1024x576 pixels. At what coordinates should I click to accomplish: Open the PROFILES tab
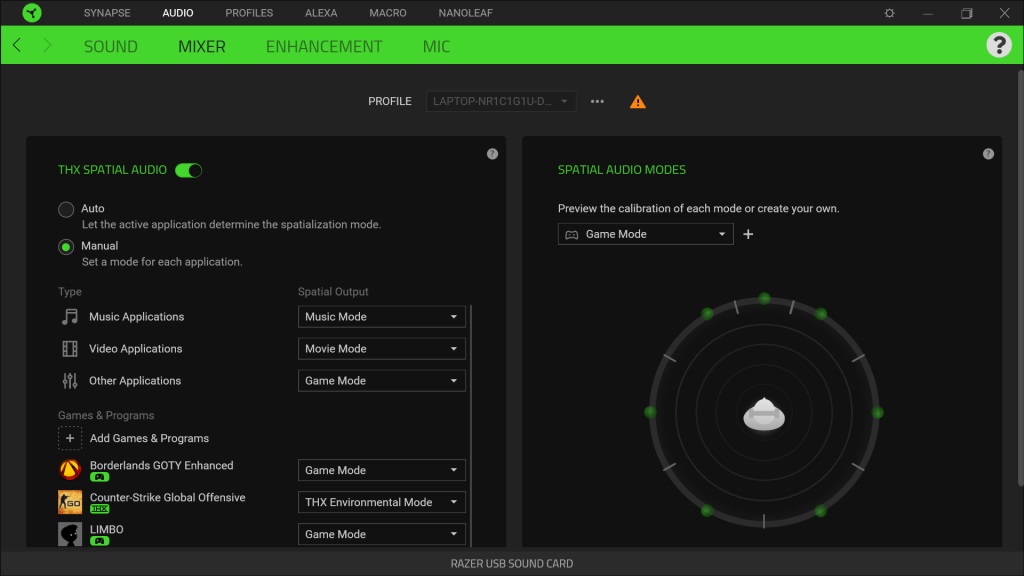249,13
